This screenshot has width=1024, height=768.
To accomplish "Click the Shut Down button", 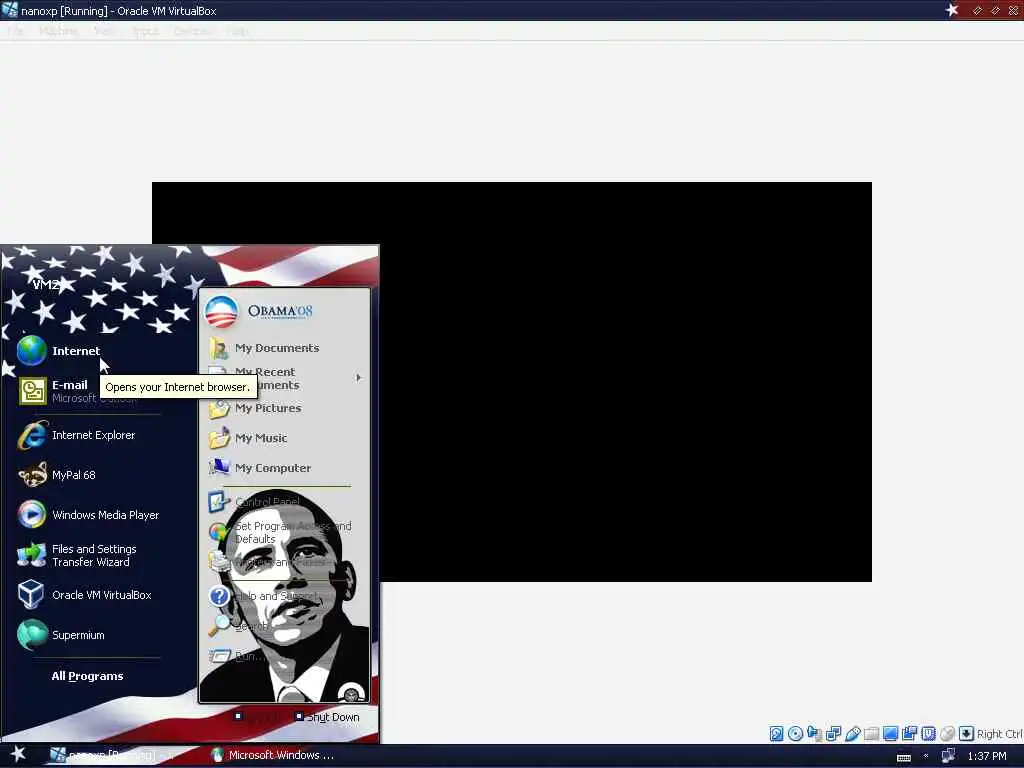I will 327,717.
